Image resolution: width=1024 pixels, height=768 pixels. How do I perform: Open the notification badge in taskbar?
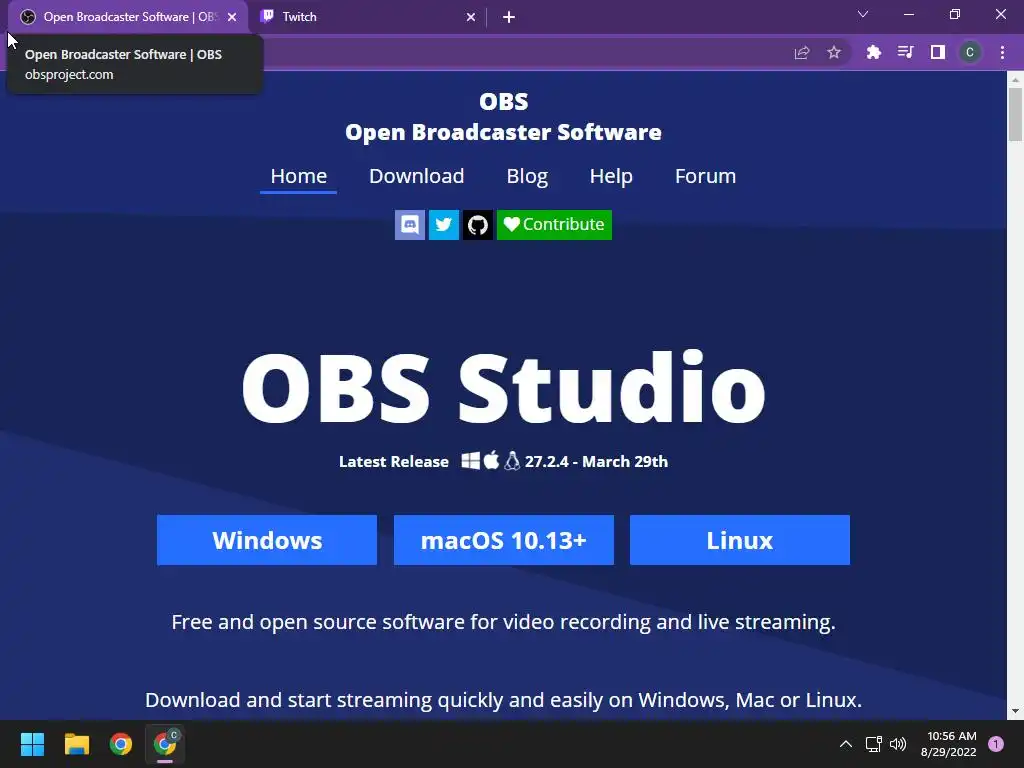click(996, 744)
